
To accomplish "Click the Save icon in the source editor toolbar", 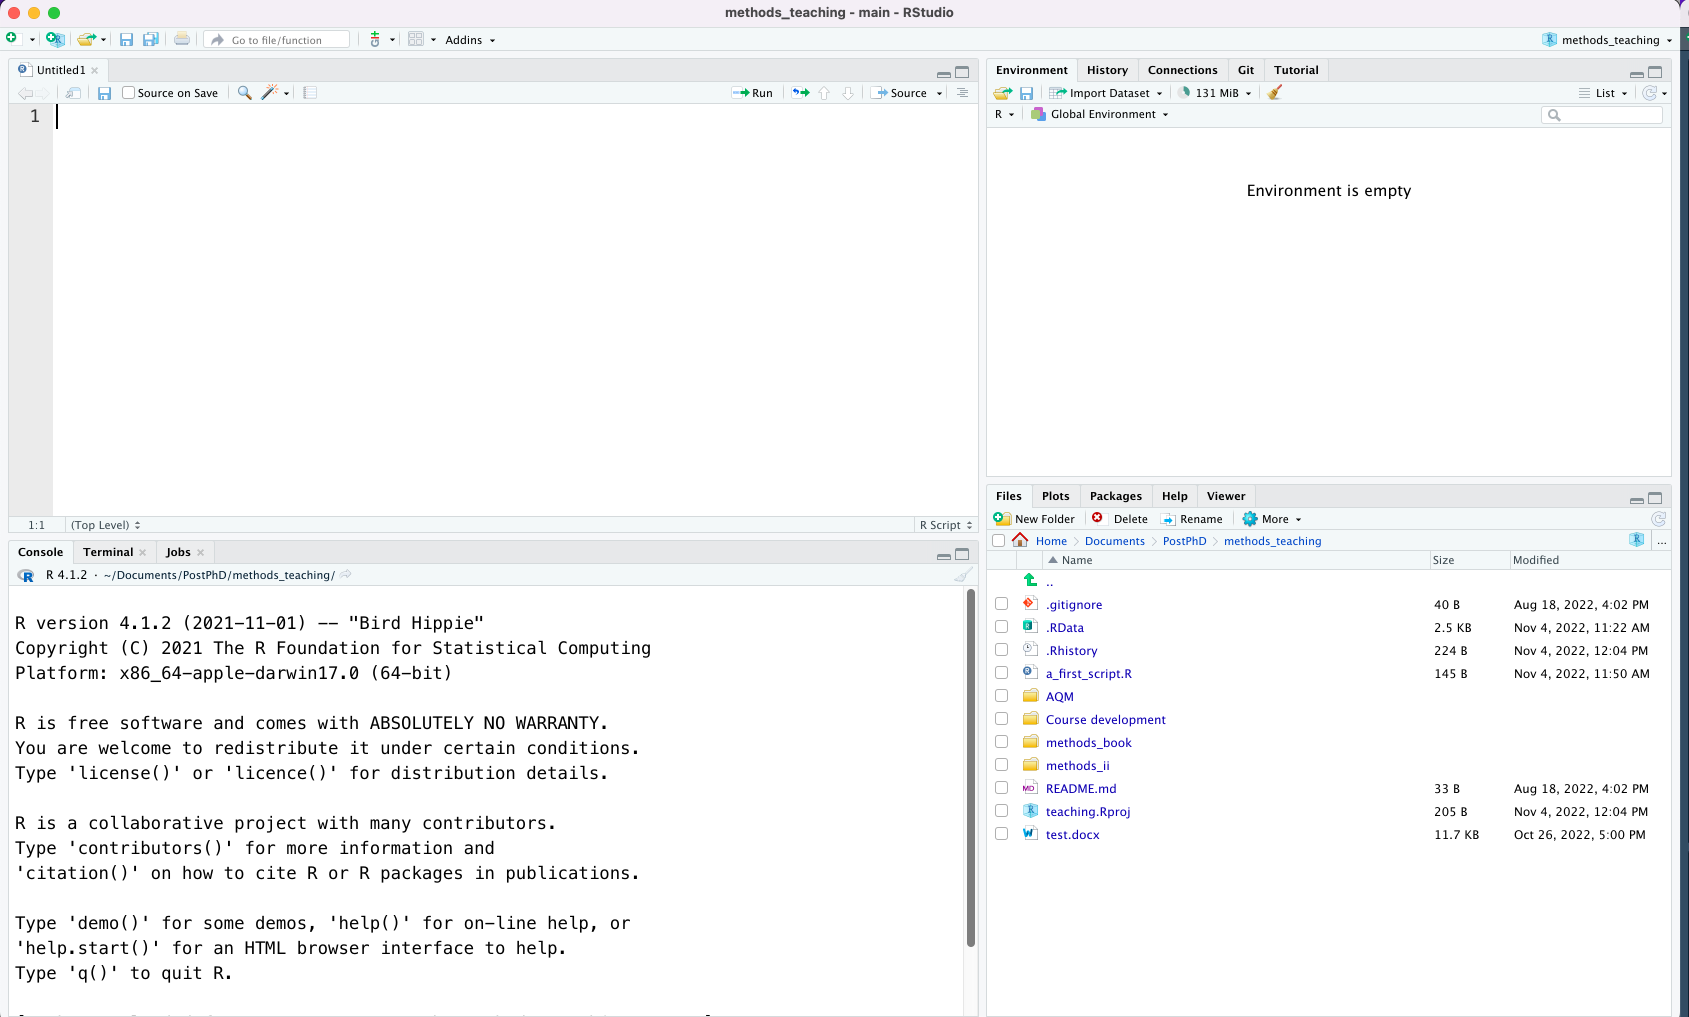I will click(x=104, y=93).
